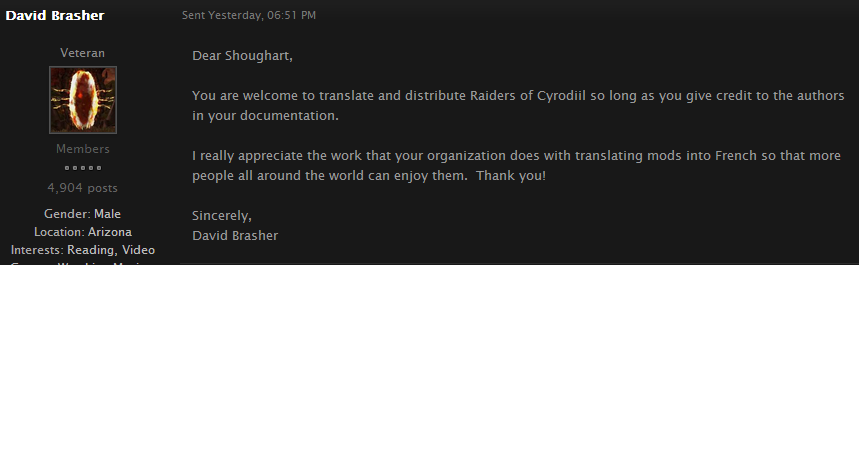Click the "David Brasher" signature under Sincerely
The width and height of the screenshot is (859, 460).
(x=235, y=235)
